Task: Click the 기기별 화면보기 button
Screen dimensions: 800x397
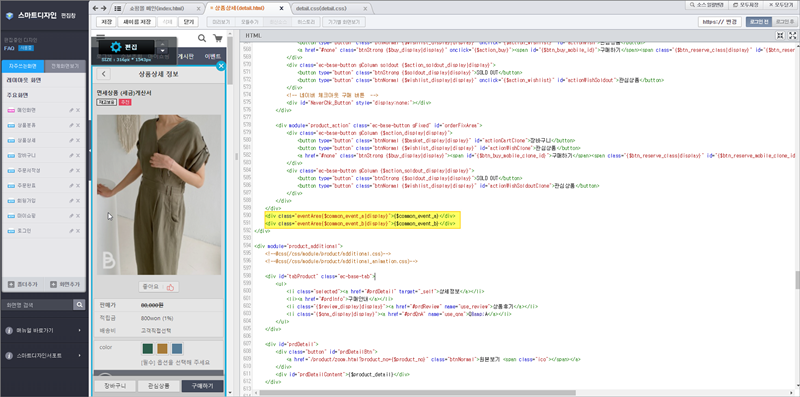Action: 344,22
